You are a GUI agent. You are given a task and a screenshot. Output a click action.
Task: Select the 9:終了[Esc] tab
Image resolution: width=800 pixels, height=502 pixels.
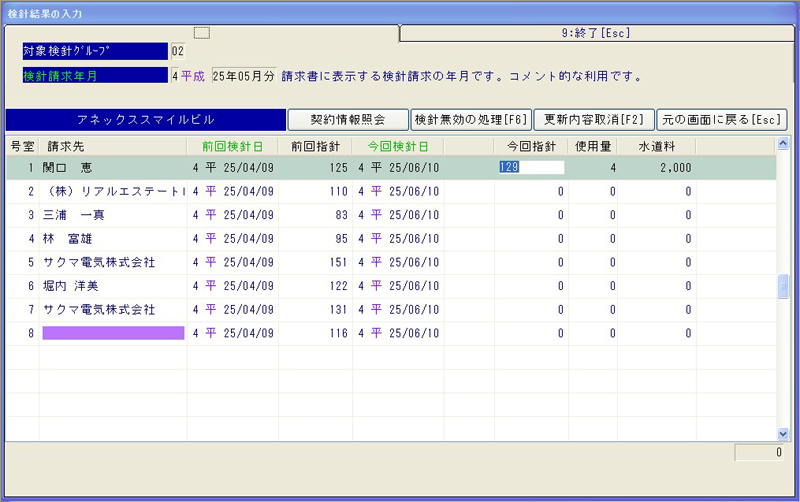click(595, 33)
